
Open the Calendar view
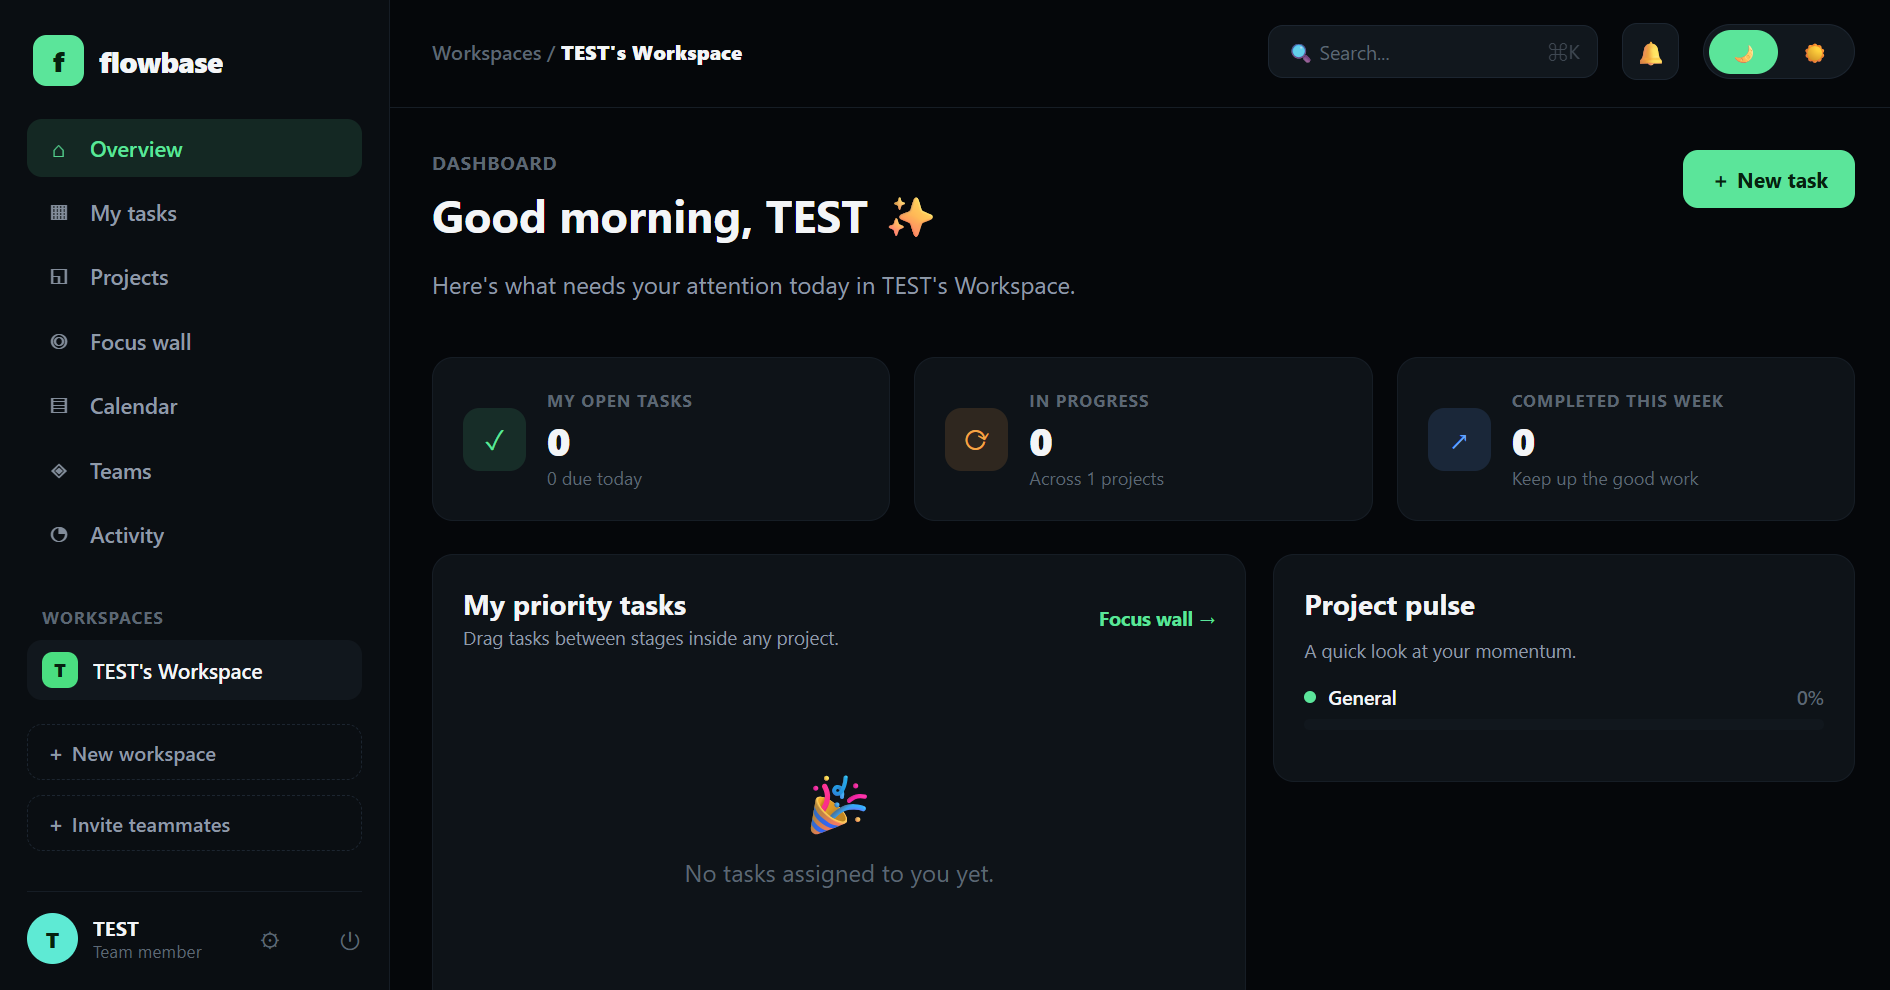pos(194,406)
